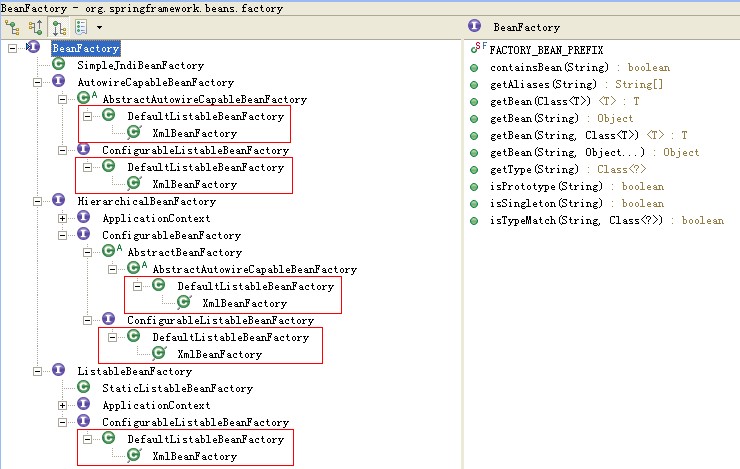Show the full Type Hierarchy view
This screenshot has width=740, height=469.
click(12, 28)
